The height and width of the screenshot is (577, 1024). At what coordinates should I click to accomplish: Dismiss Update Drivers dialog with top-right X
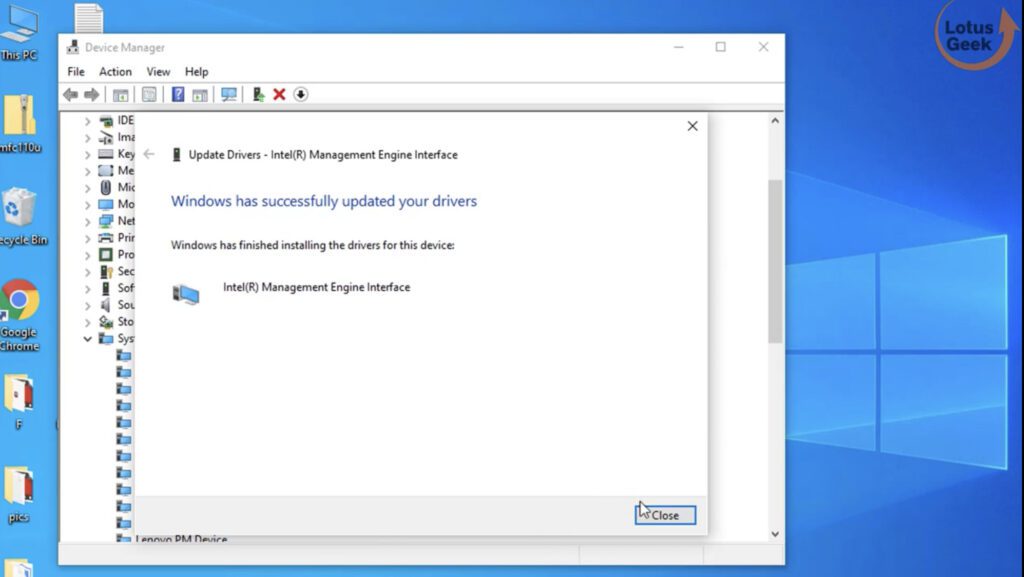pyautogui.click(x=692, y=126)
